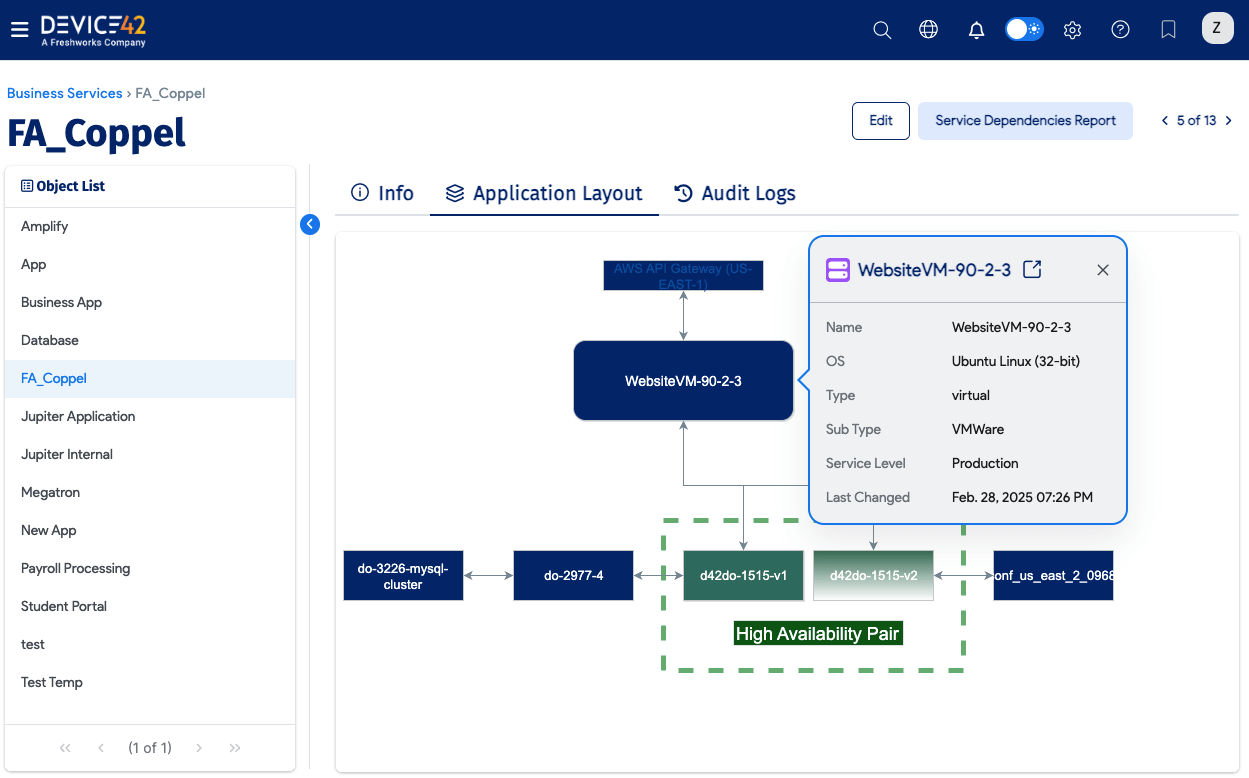
Task: Go to next business service arrow
Action: 1229,121
